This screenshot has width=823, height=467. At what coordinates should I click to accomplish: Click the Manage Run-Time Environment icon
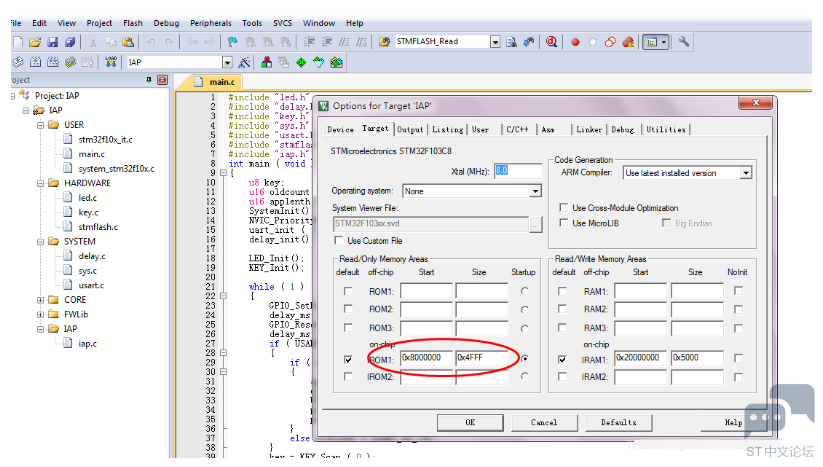coord(336,62)
